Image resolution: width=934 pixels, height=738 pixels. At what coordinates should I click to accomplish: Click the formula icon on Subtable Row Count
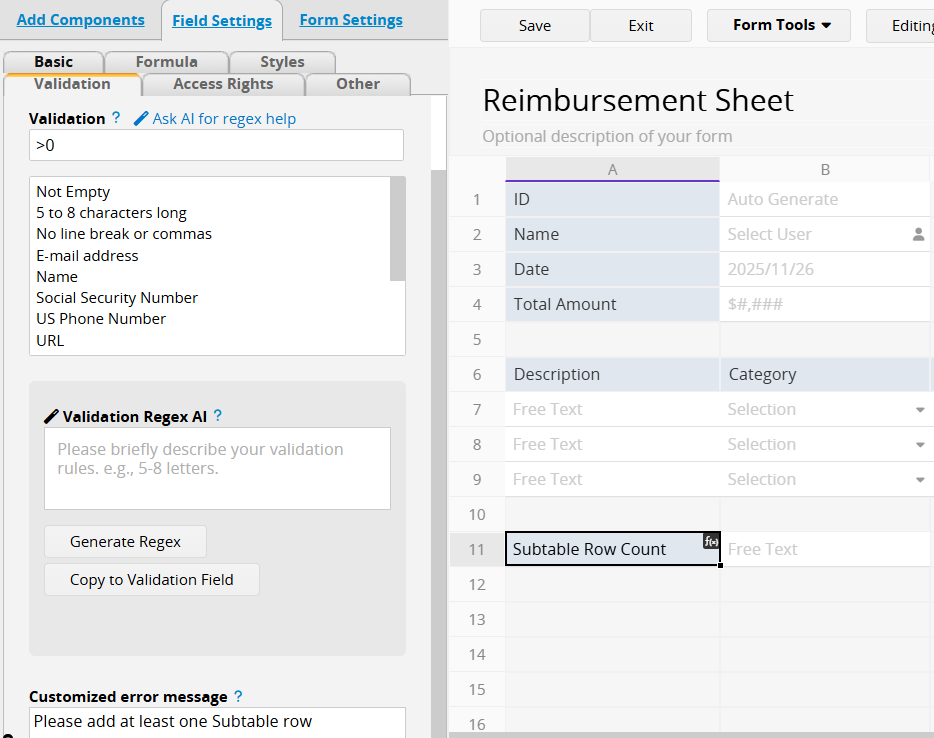click(711, 541)
